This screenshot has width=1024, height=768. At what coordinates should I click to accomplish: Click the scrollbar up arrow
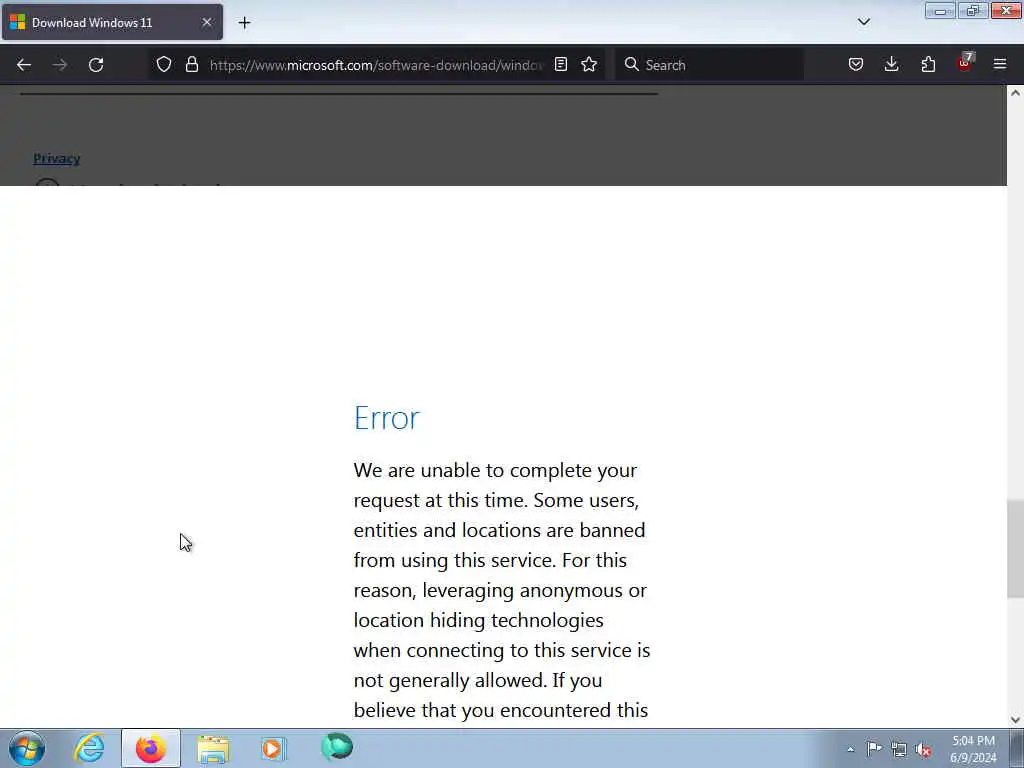1016,93
